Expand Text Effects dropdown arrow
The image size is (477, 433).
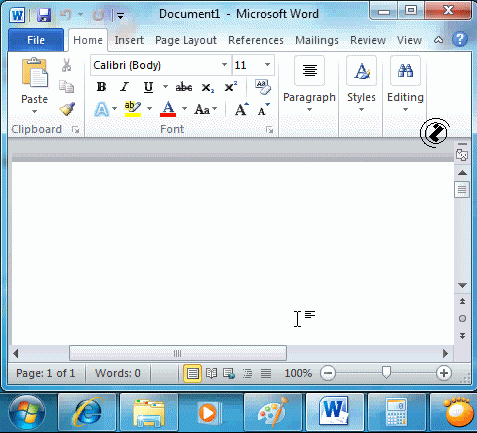click(115, 109)
